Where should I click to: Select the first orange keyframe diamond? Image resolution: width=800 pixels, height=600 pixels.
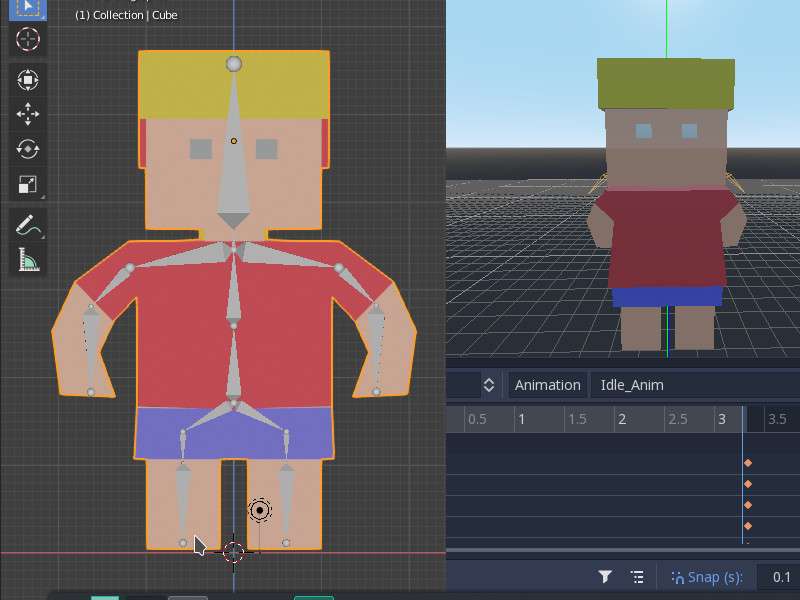(748, 463)
